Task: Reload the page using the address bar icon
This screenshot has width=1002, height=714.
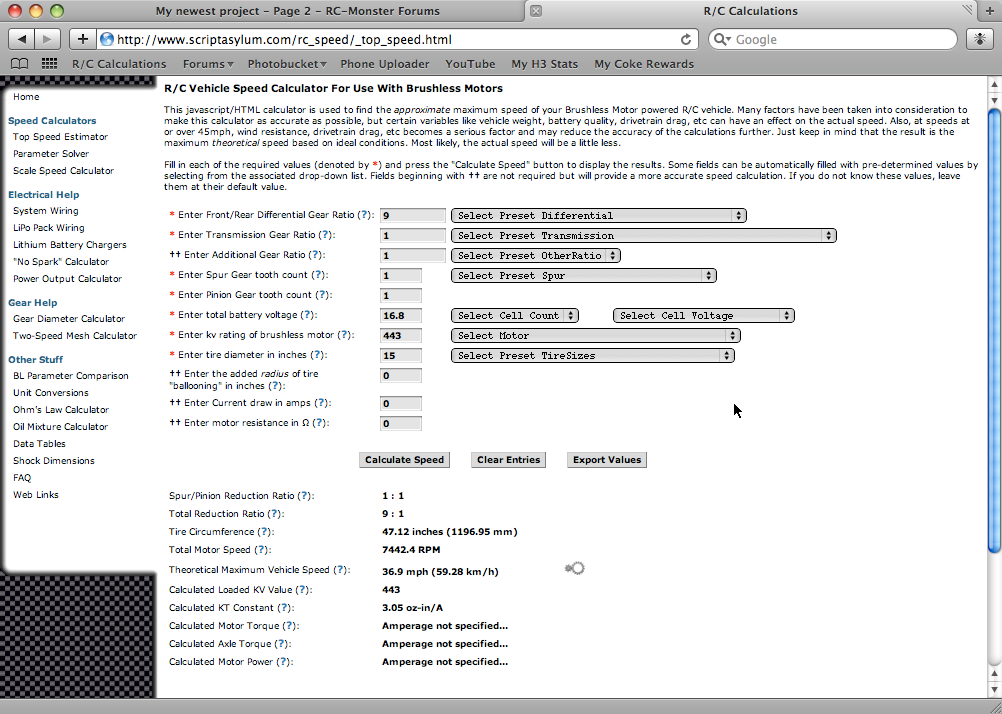Action: pyautogui.click(x=685, y=40)
